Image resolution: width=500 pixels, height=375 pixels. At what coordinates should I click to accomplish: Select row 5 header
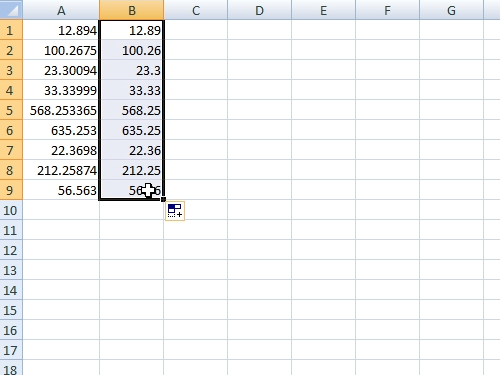pos(11,110)
